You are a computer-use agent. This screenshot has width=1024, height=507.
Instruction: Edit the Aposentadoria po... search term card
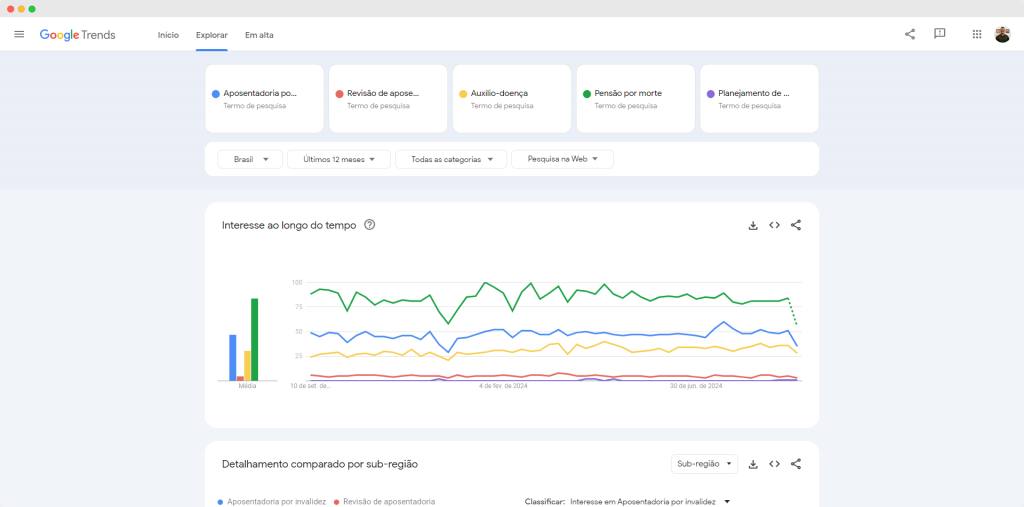tap(264, 99)
